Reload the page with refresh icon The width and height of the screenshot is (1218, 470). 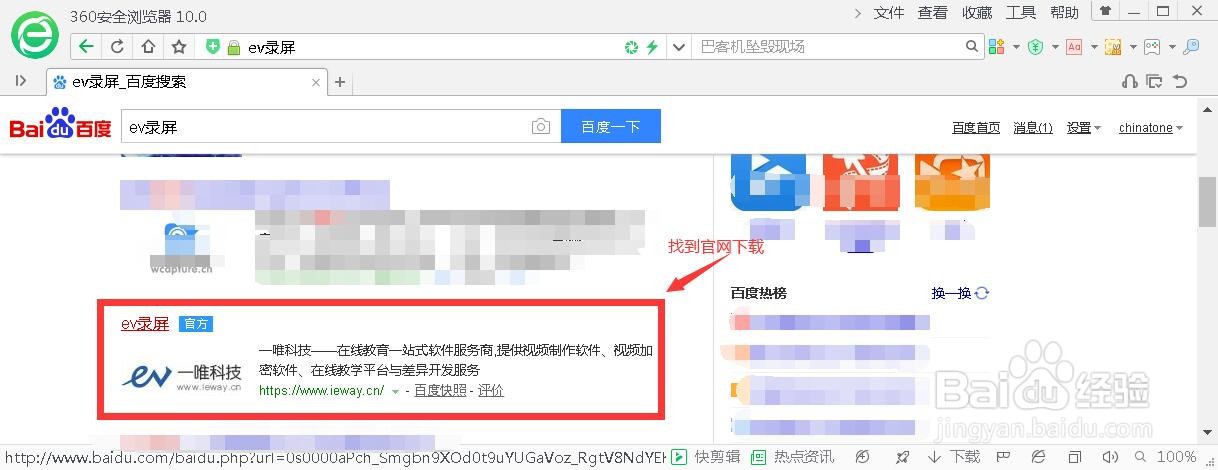(117, 46)
